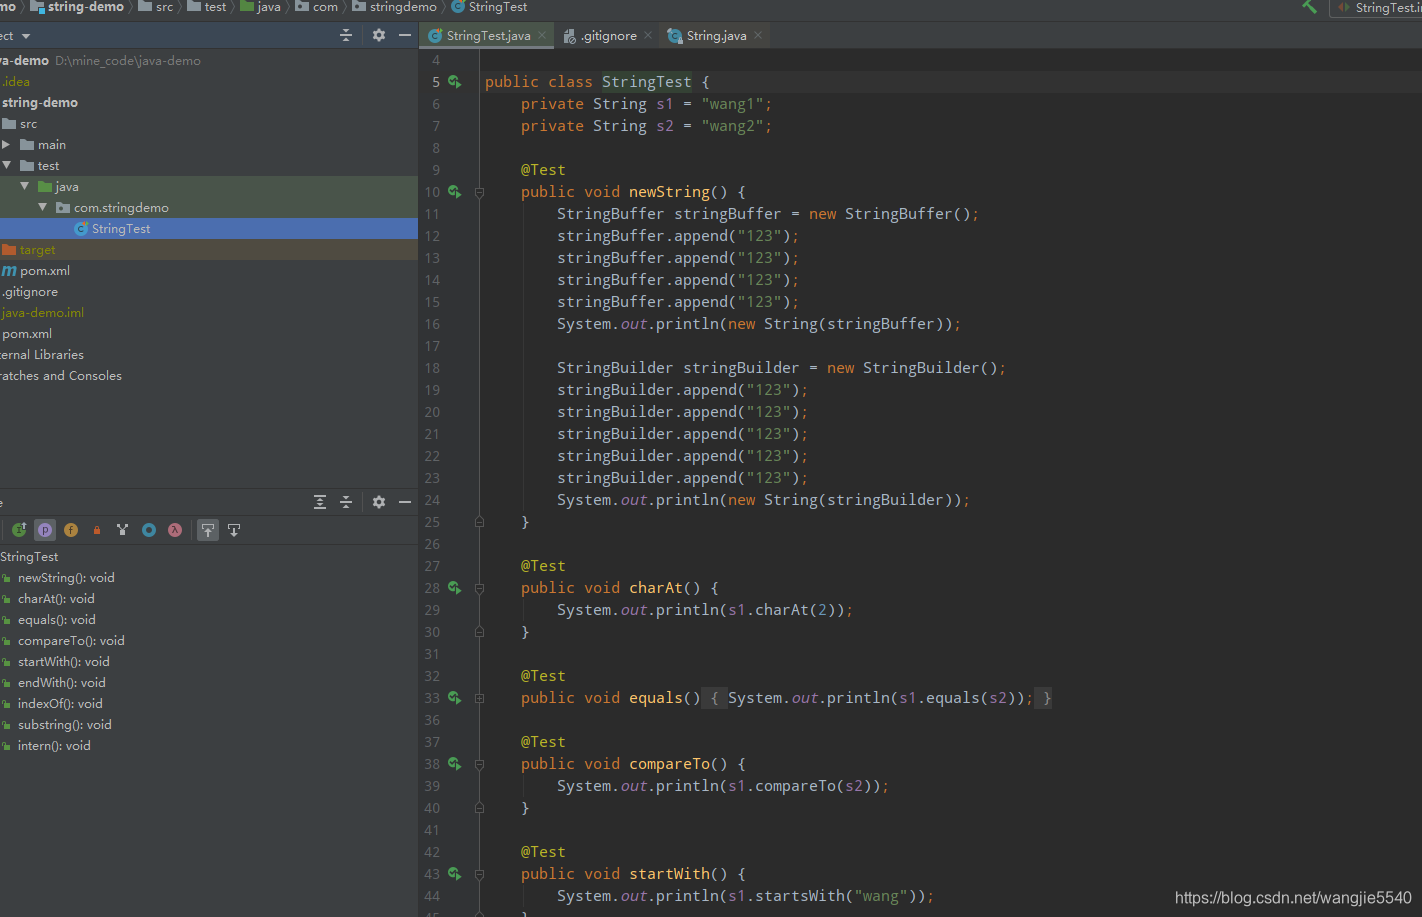Fold newString method at line 10
This screenshot has width=1422, height=917.
(x=479, y=192)
